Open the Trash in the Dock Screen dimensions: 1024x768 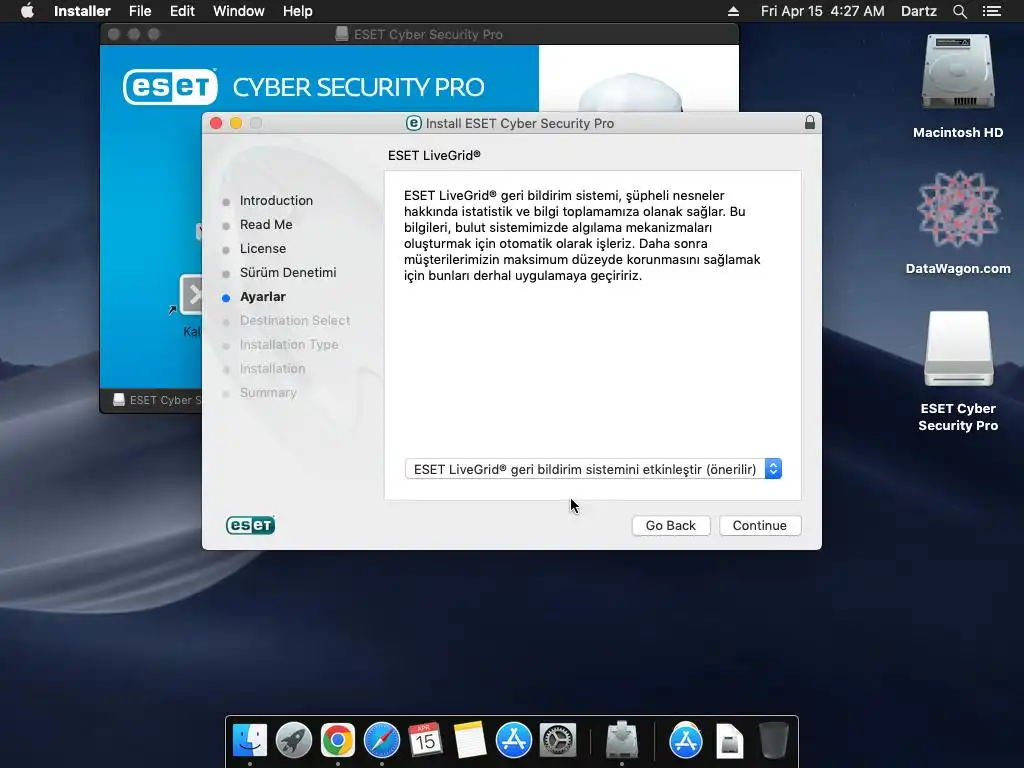coord(774,741)
